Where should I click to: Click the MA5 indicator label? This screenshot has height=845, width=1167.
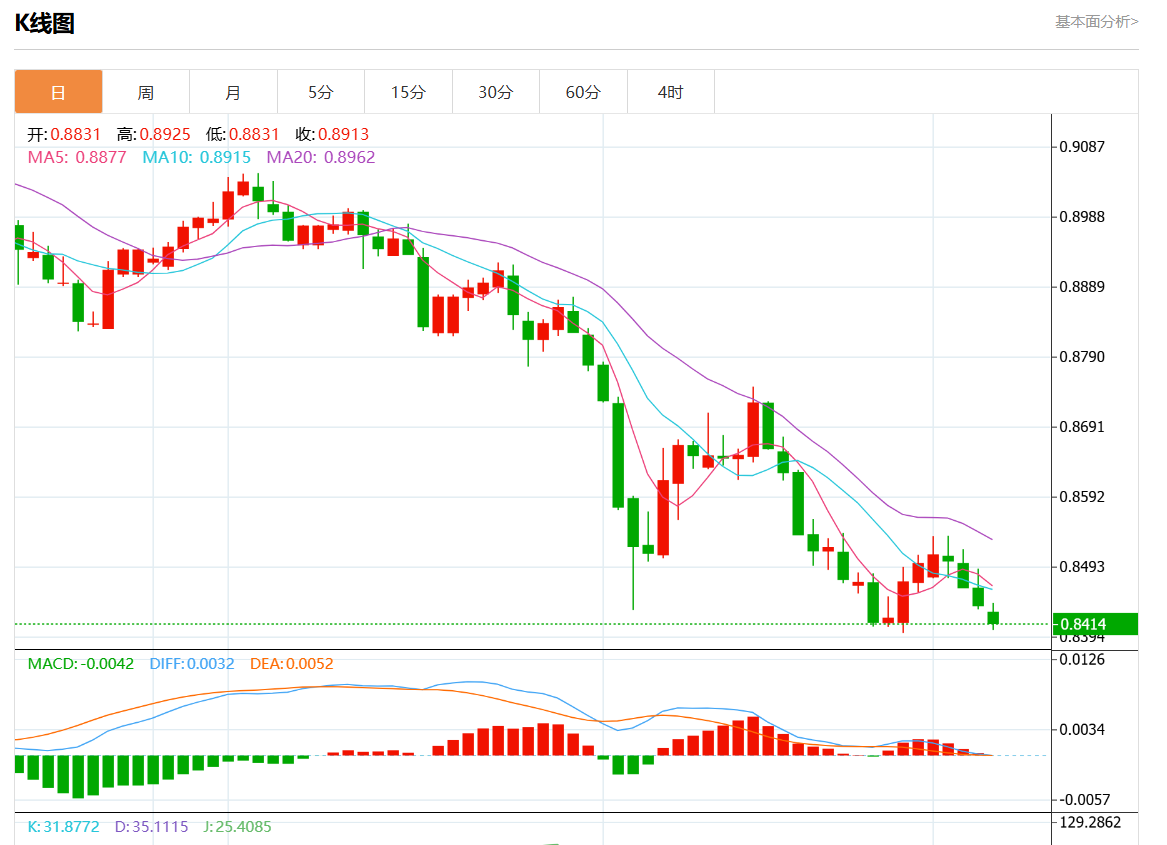point(77,157)
